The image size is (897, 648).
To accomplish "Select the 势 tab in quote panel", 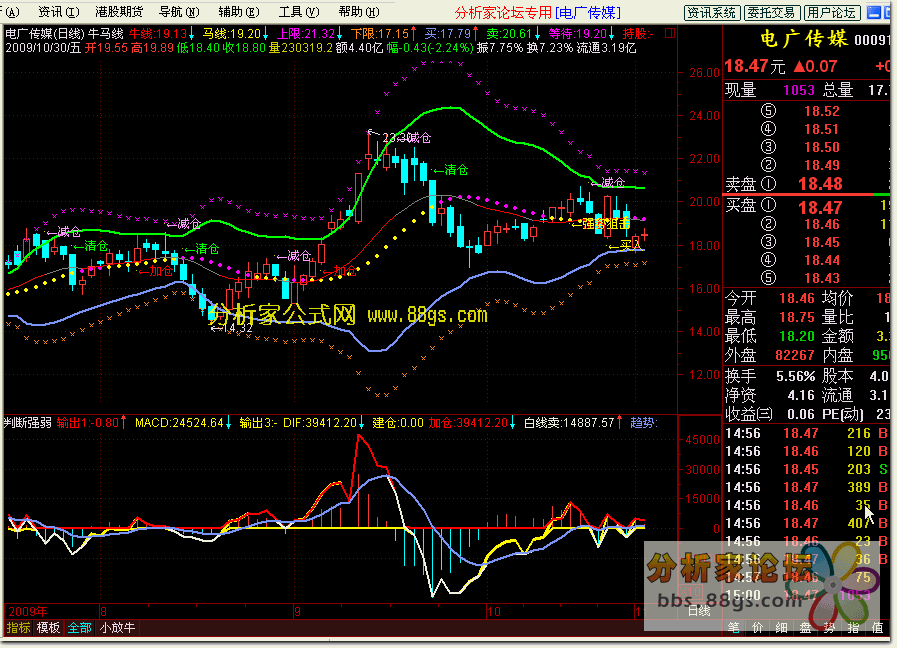I will click(x=829, y=627).
